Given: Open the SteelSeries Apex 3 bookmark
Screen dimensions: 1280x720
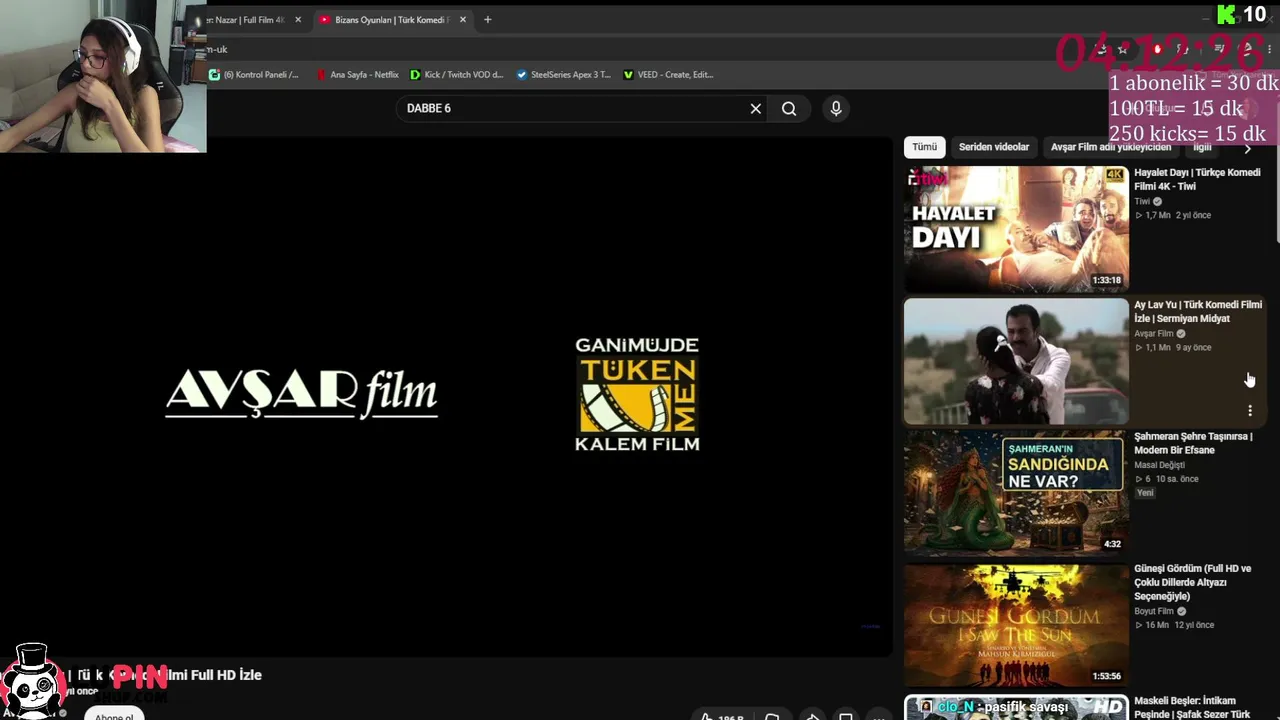Looking at the screenshot, I should [564, 75].
